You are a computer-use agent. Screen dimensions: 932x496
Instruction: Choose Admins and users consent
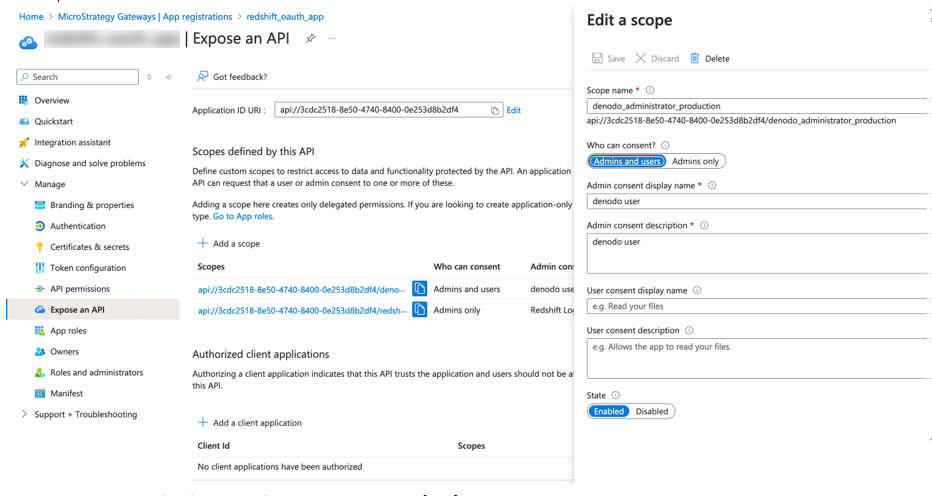coord(626,161)
